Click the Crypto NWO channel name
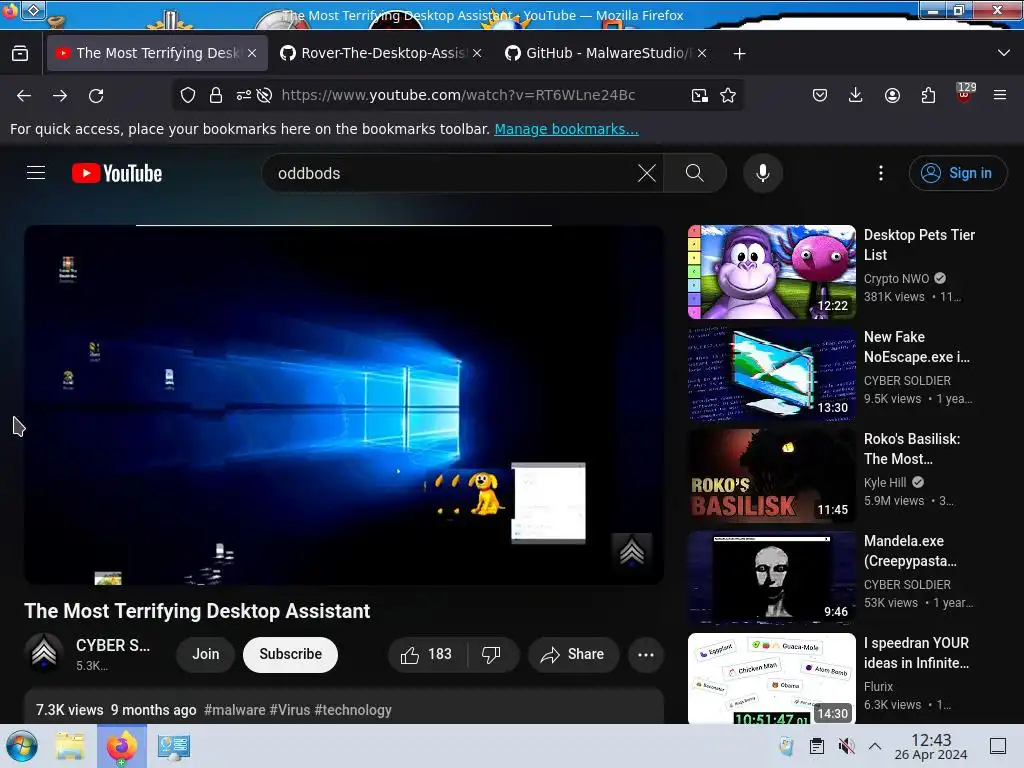The height and width of the screenshot is (768, 1024). point(897,279)
